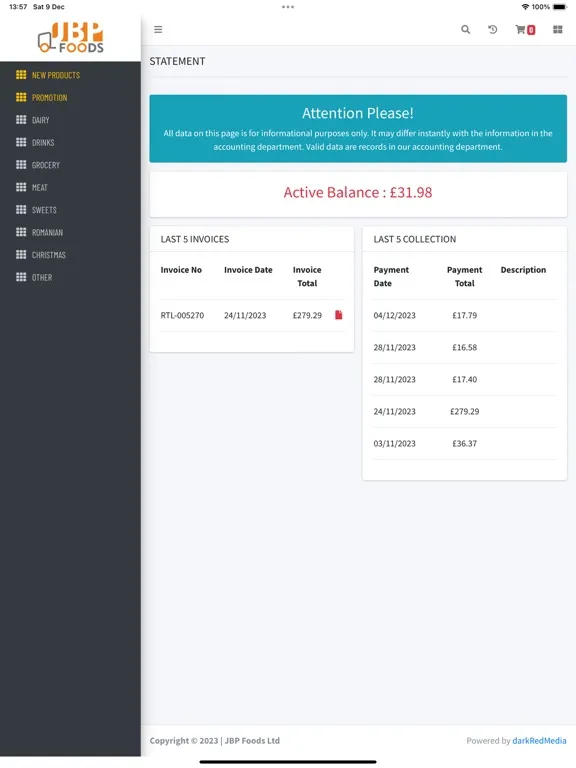Select the Meat category

coord(40,188)
